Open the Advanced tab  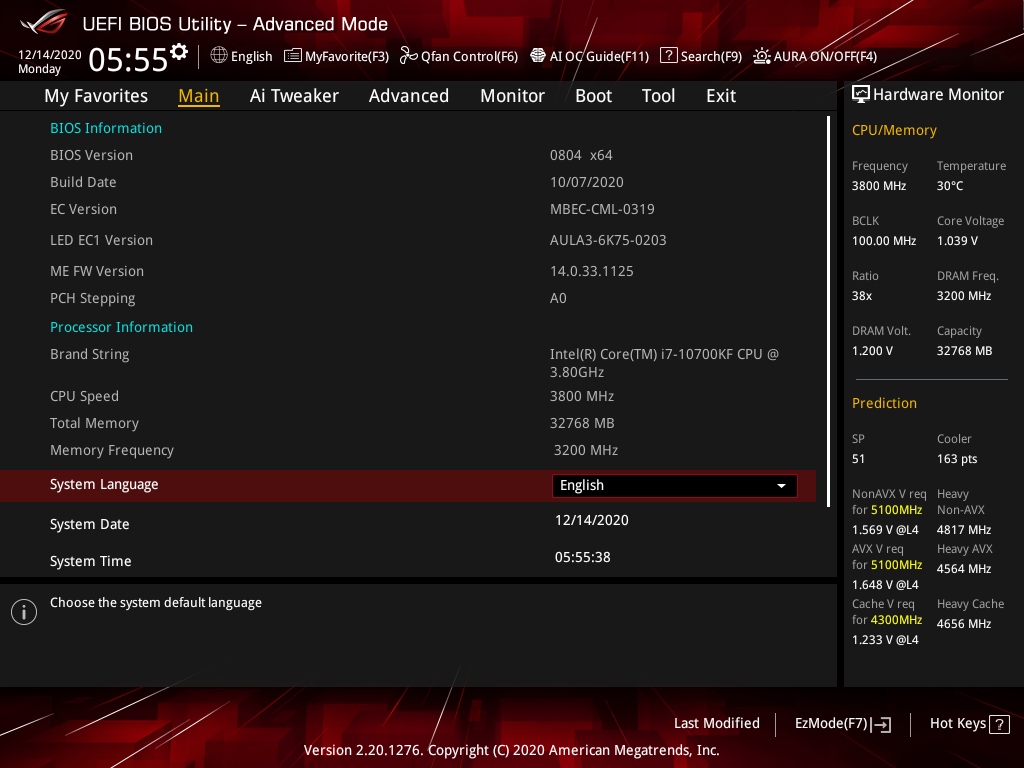(x=408, y=96)
